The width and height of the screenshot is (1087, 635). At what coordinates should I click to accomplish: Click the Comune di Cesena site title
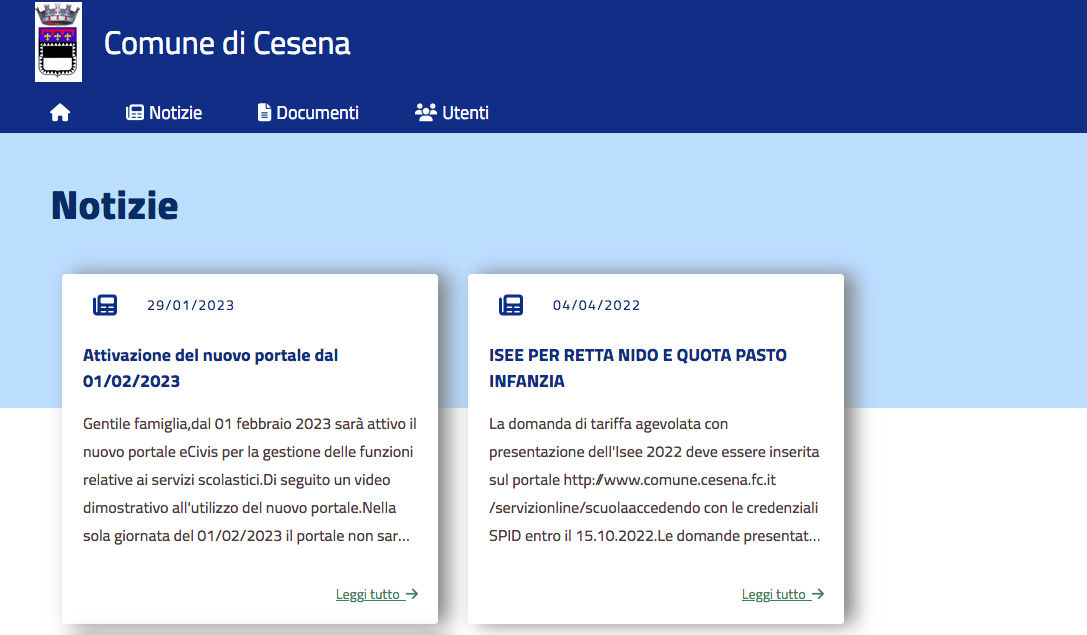[x=227, y=43]
